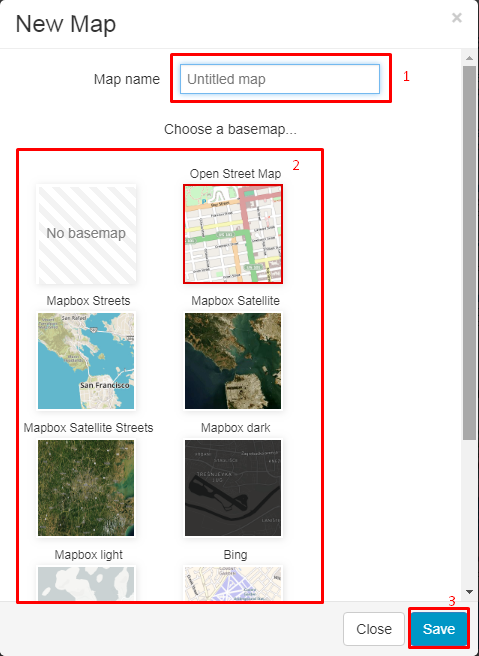The image size is (479, 656).
Task: Save the new map
Action: (438, 629)
